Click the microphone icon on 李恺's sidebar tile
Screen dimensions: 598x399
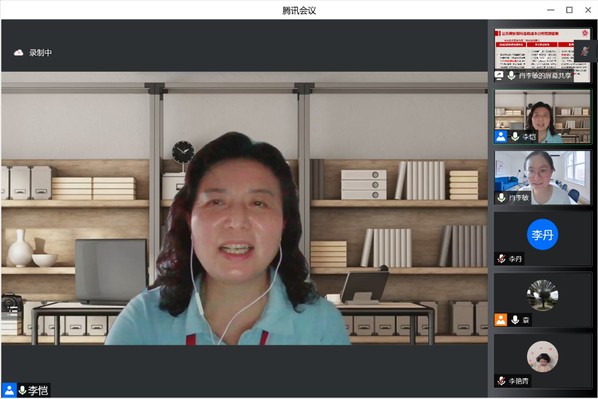pyautogui.click(x=515, y=136)
